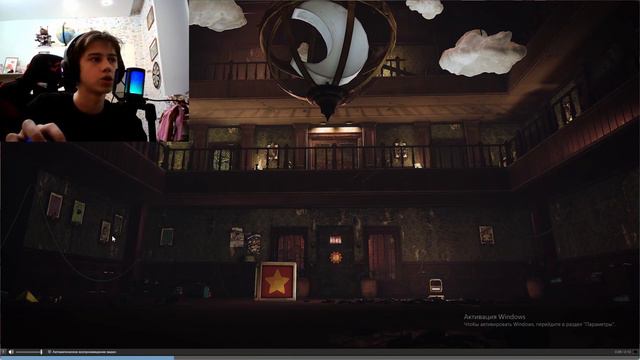Click the red star box in game
Image resolution: width=640 pixels, height=360 pixels.
pyautogui.click(x=276, y=281)
